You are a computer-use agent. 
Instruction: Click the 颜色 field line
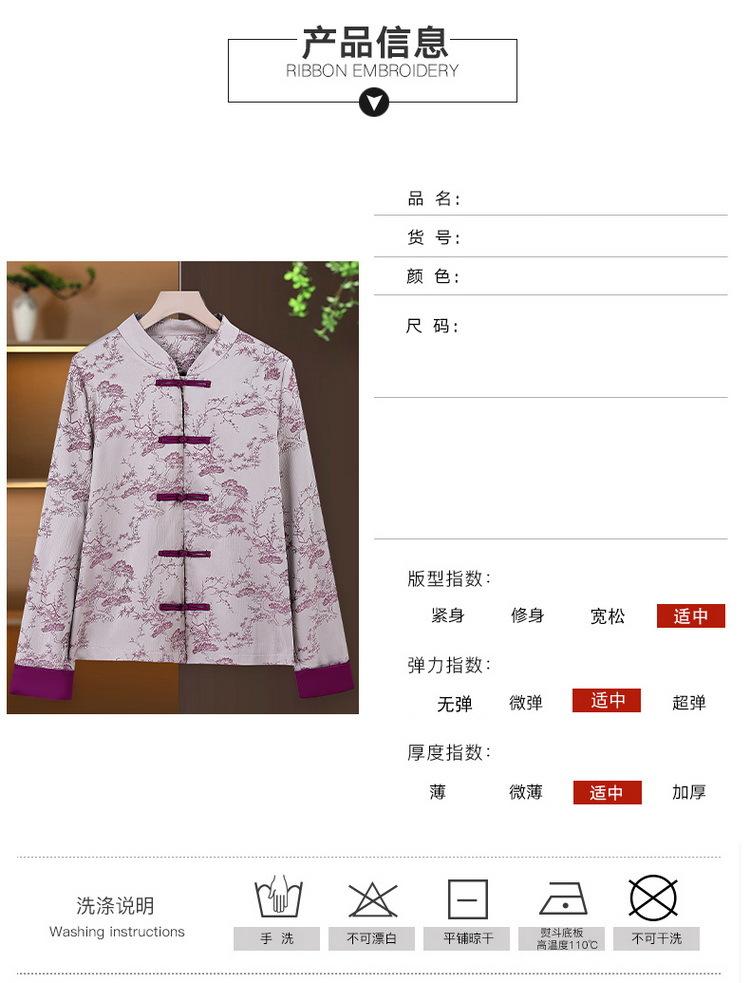[x=551, y=276]
